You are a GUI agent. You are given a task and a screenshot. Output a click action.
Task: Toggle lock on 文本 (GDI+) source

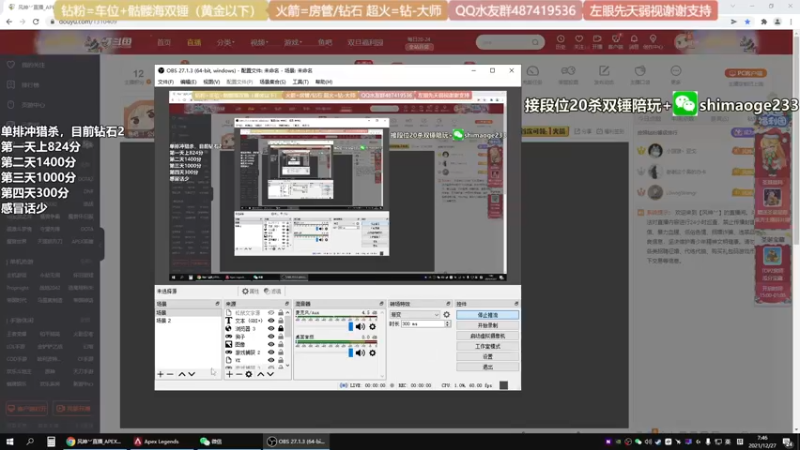pos(281,321)
